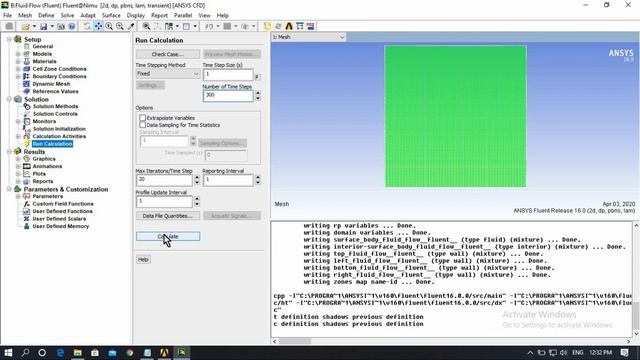Screen dimensions: 640x360
Task: Click the window layout arrangement icon
Action: pos(169,27)
